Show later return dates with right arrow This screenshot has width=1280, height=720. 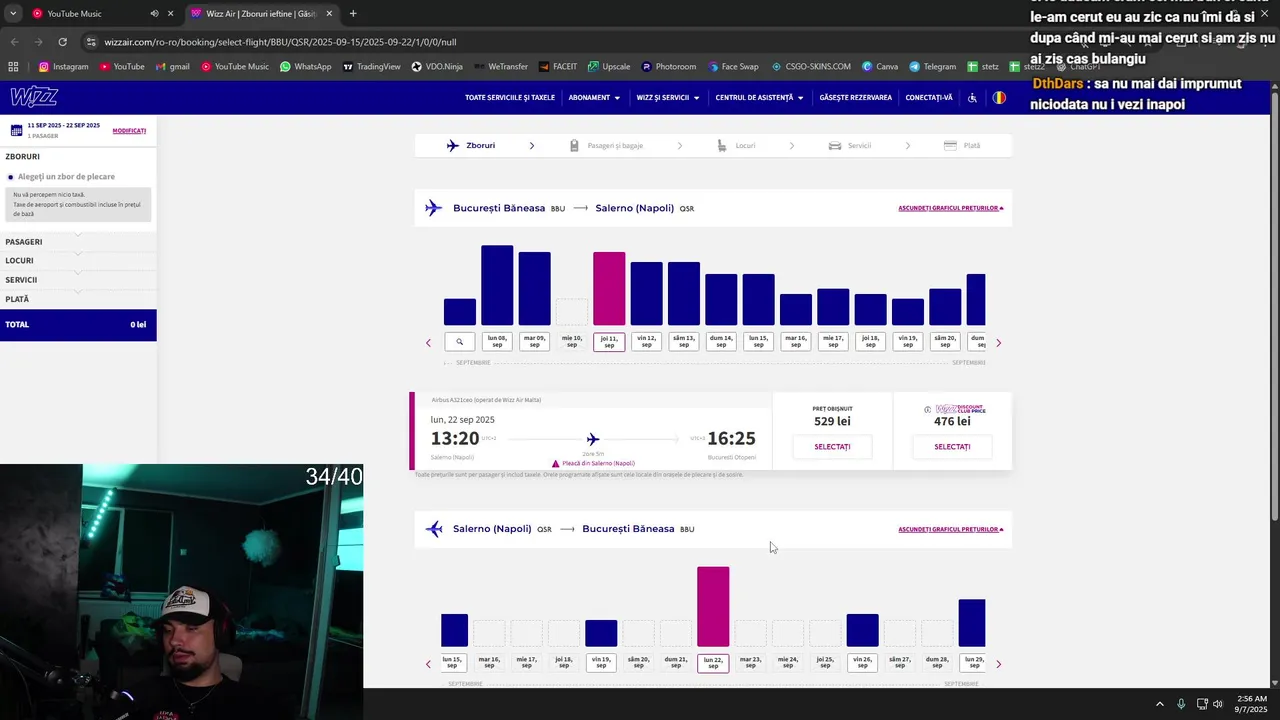[x=998, y=664]
